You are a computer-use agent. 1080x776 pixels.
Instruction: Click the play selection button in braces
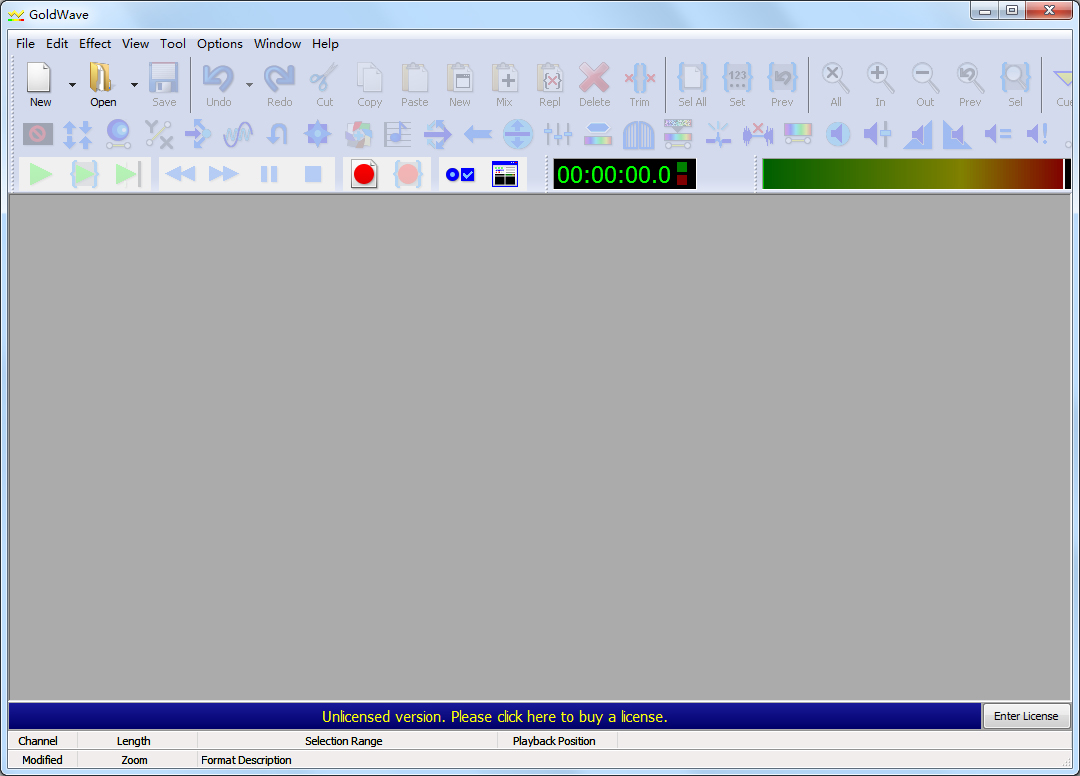coord(85,174)
